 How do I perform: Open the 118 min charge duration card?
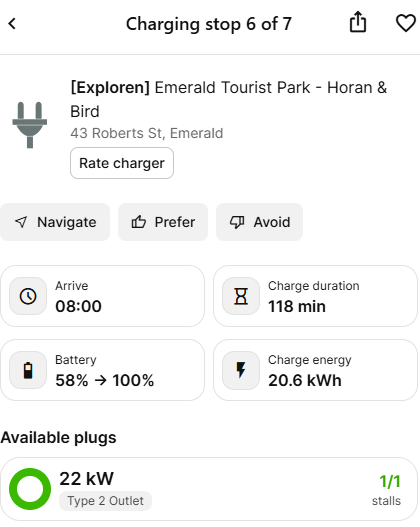click(316, 296)
